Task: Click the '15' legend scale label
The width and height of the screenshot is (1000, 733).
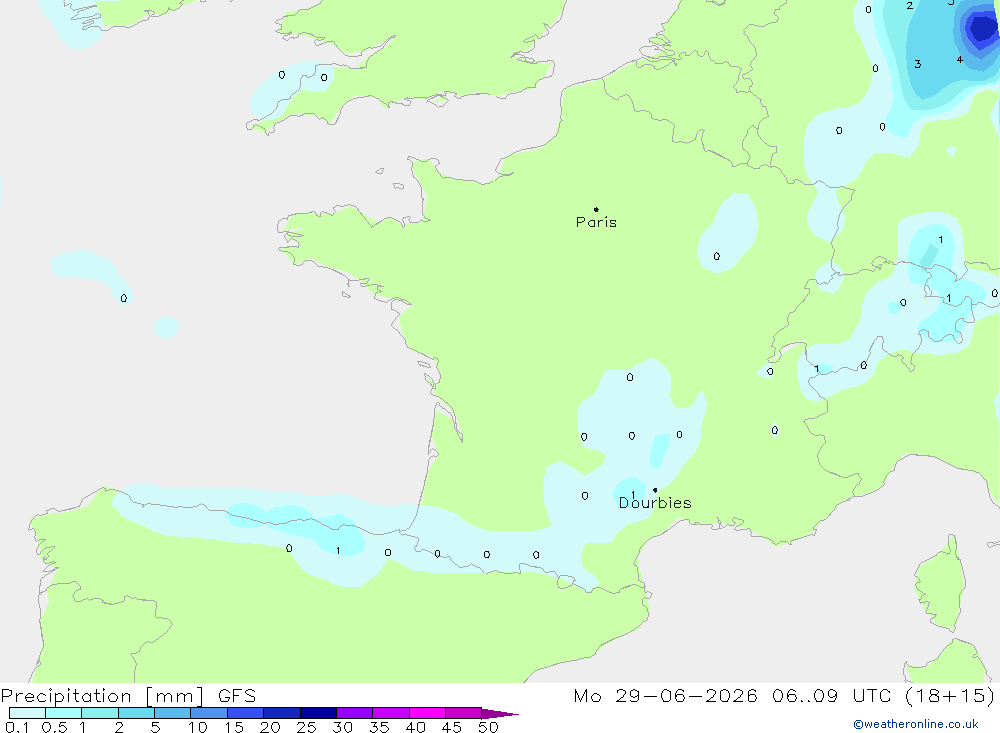Action: point(234,727)
